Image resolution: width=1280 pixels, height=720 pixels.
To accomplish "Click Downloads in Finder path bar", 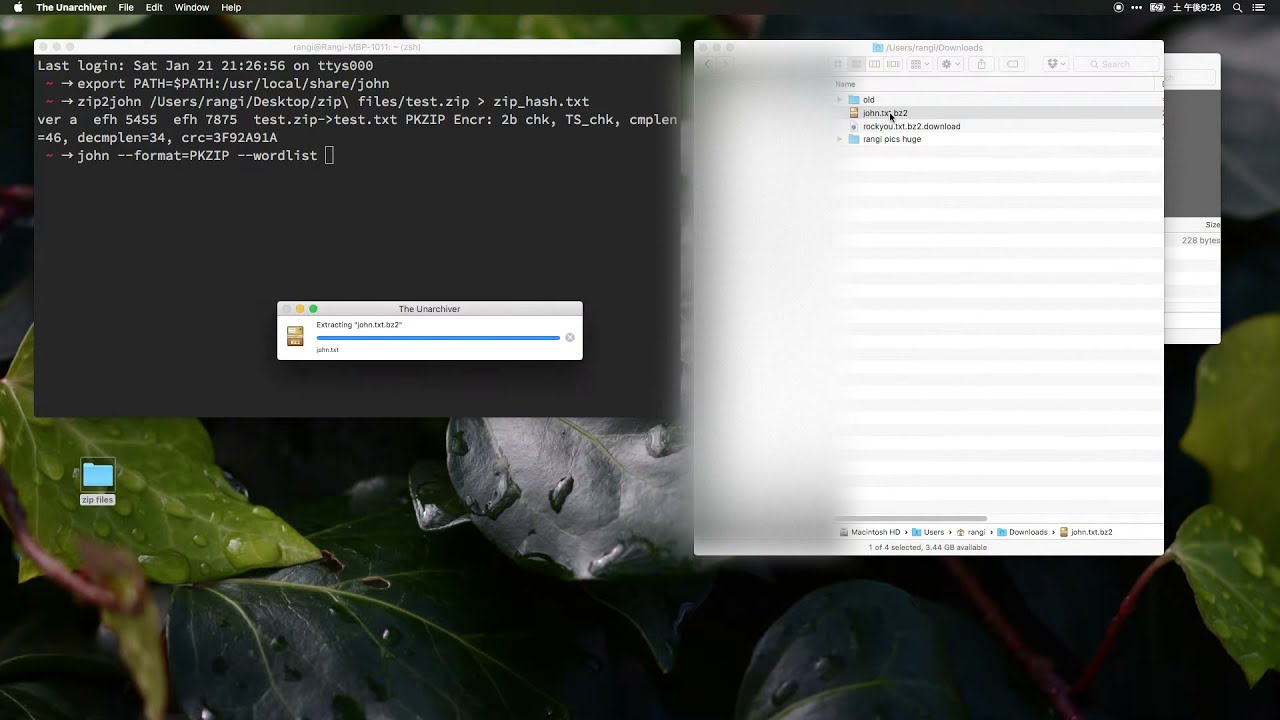I will (x=1022, y=532).
